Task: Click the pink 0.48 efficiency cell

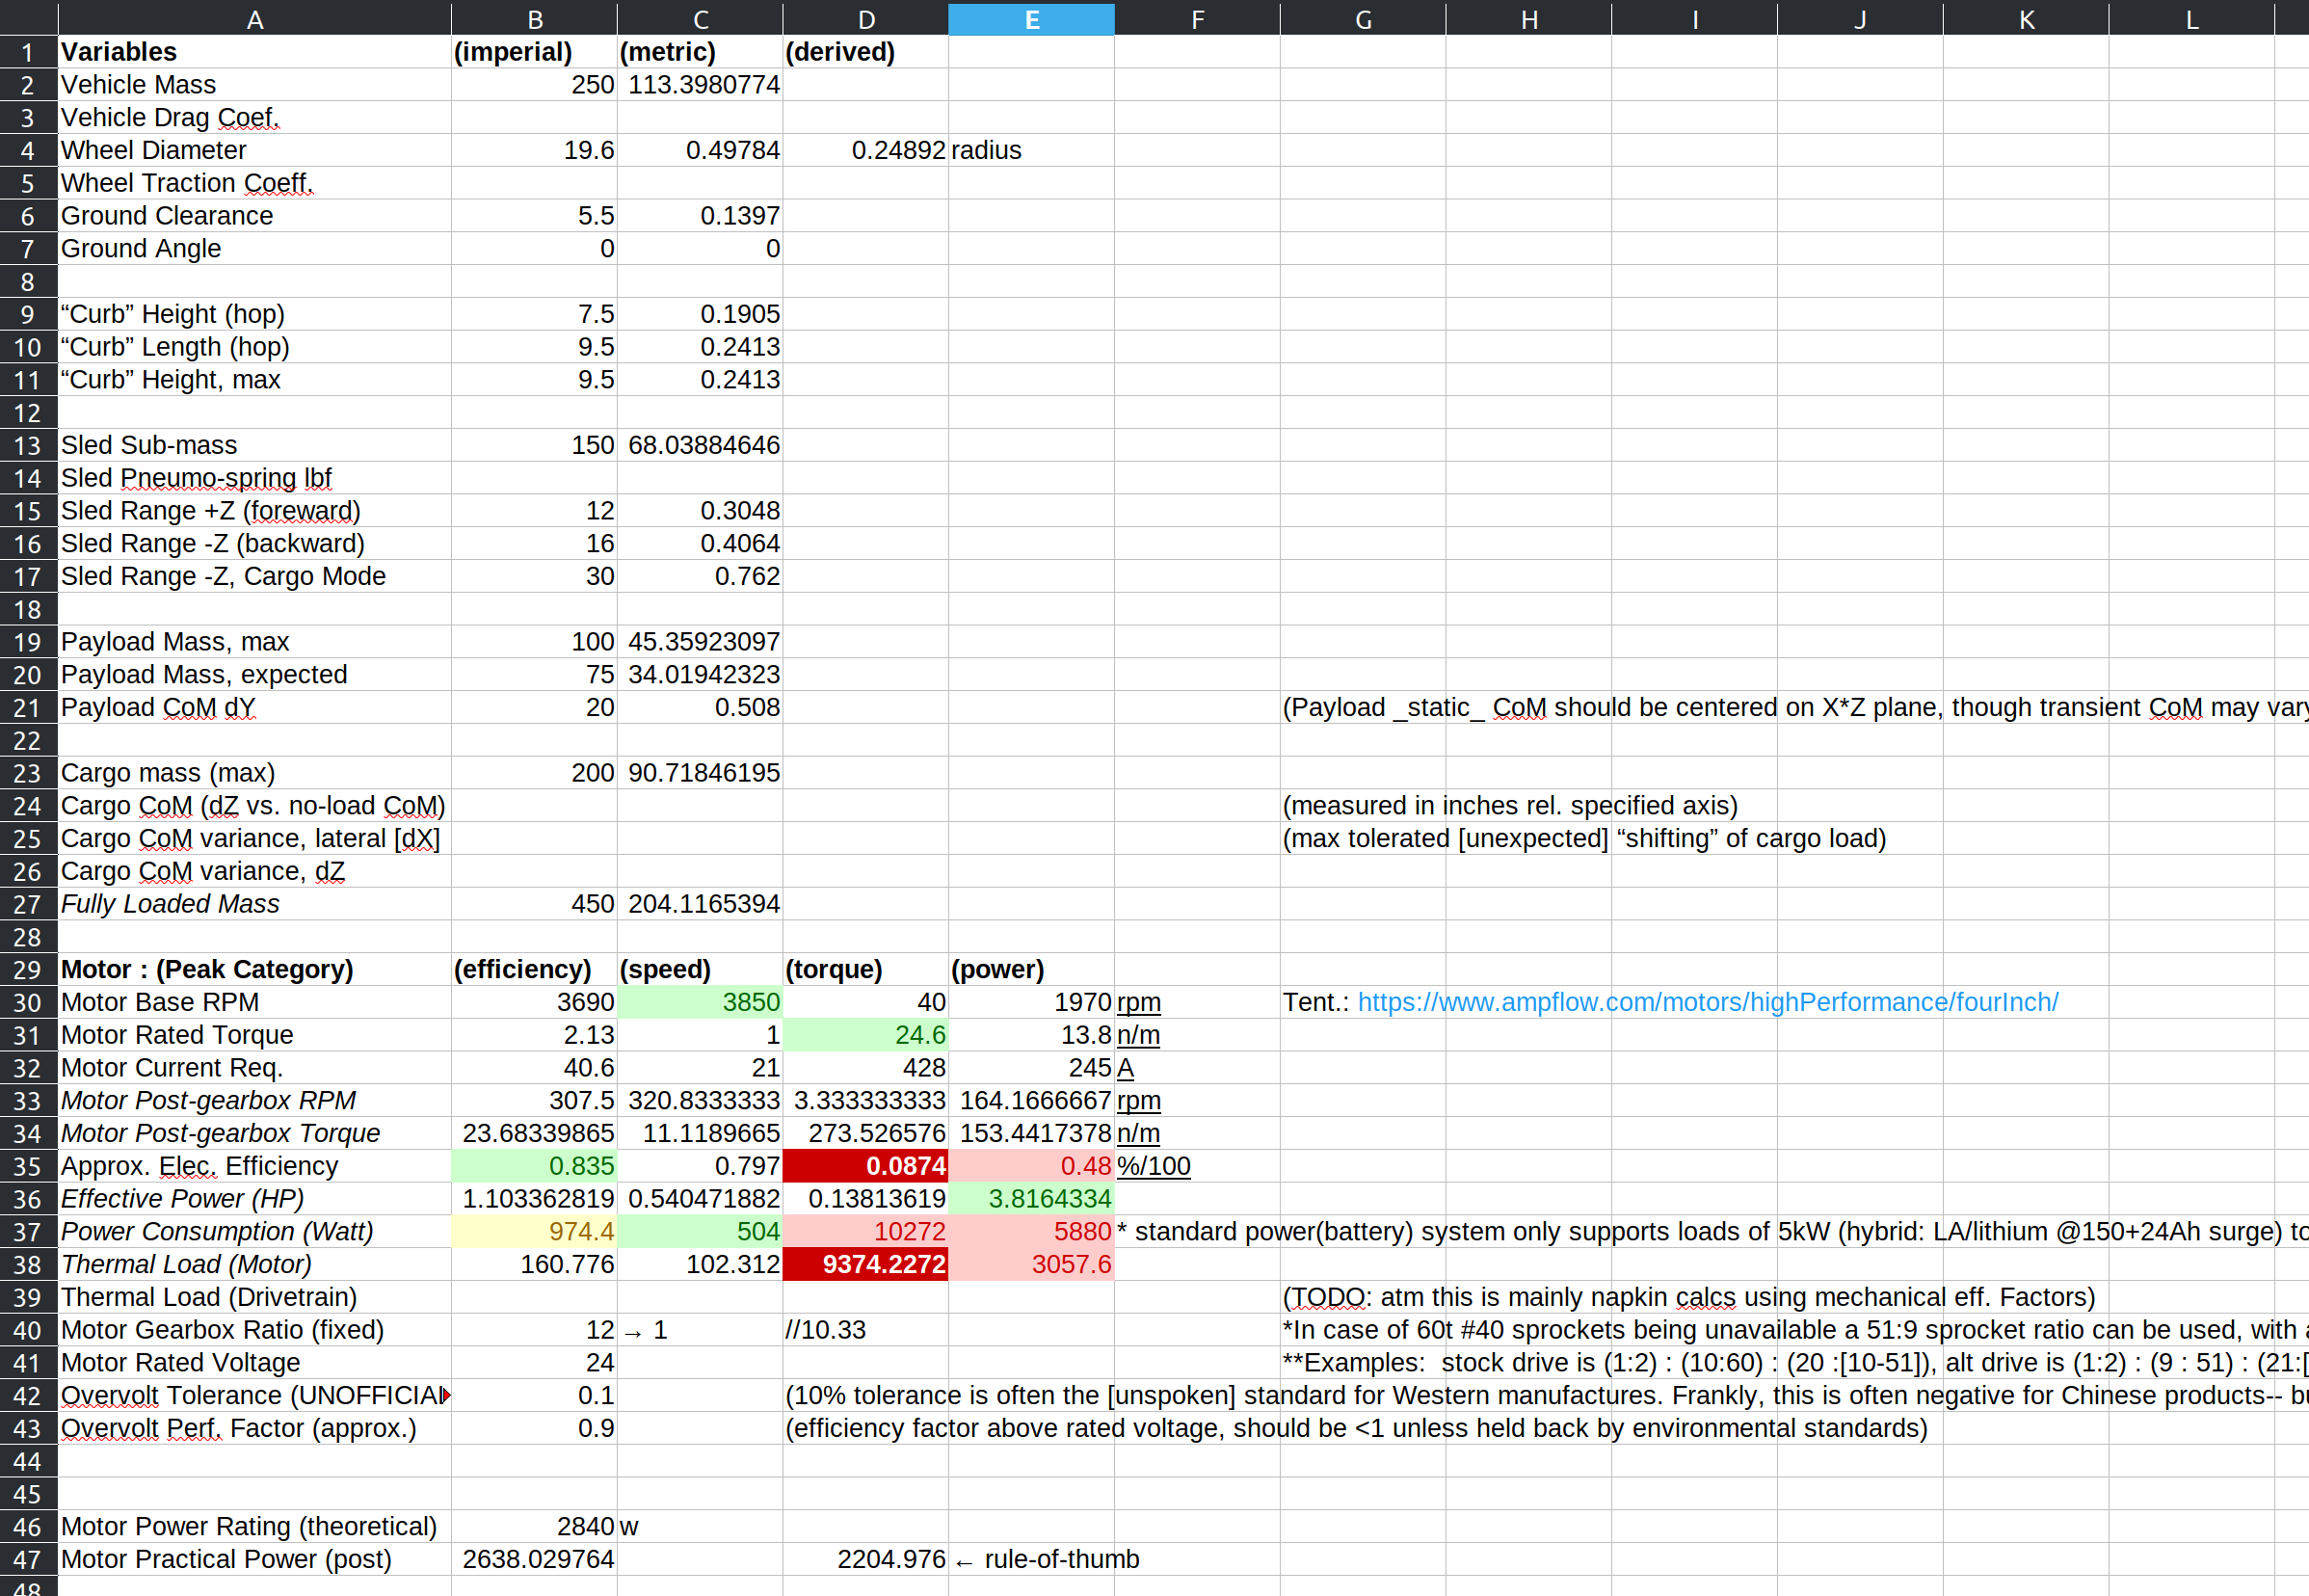Action: point(1031,1166)
